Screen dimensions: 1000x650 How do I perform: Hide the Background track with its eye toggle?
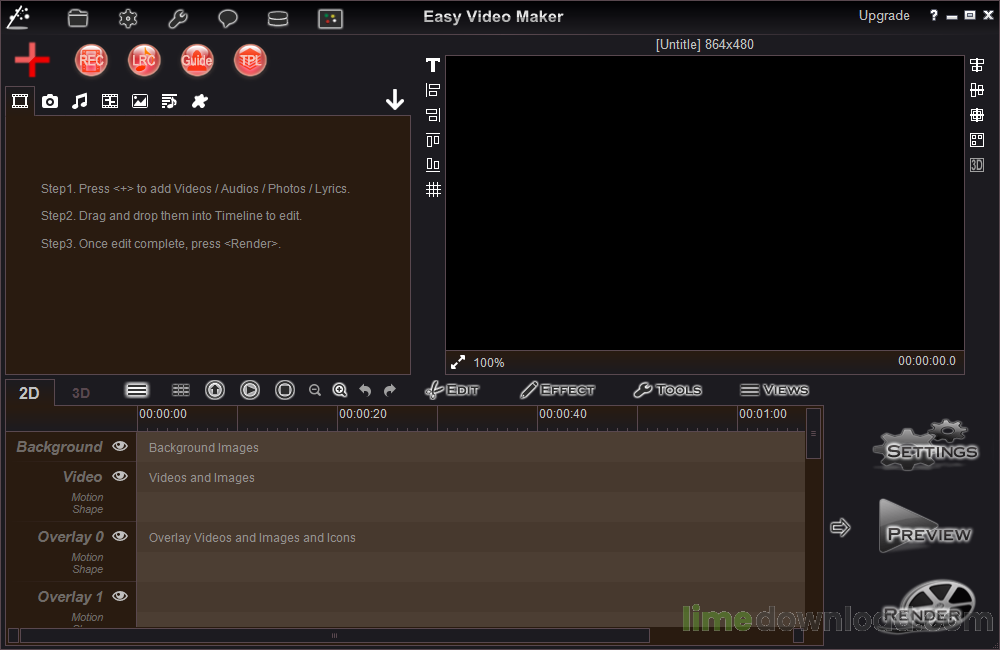tap(119, 446)
